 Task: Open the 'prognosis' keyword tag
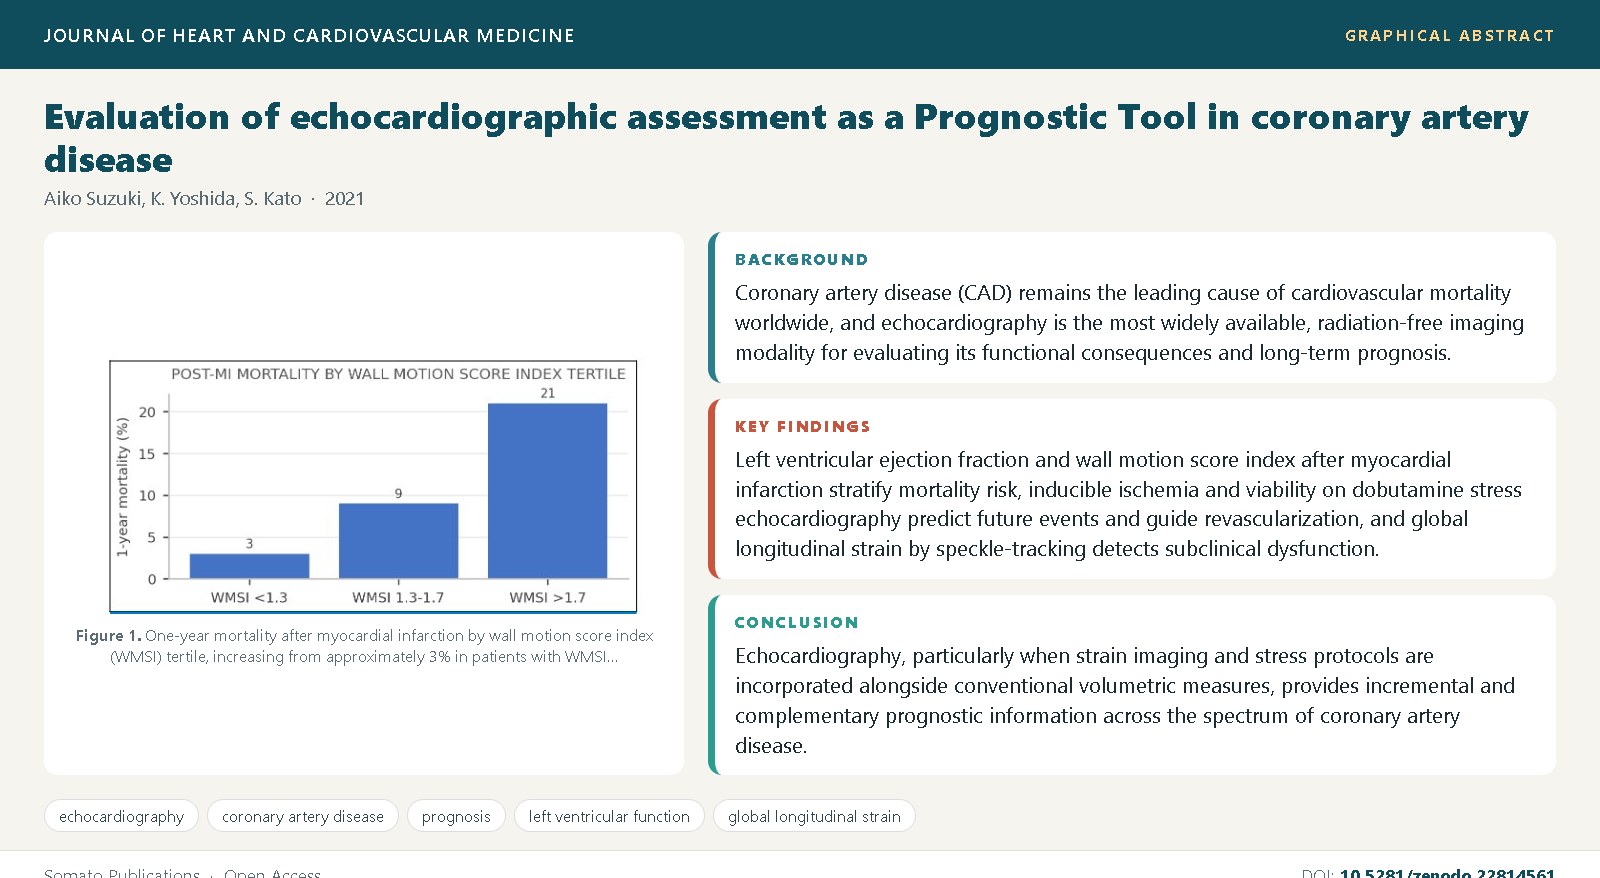(456, 816)
